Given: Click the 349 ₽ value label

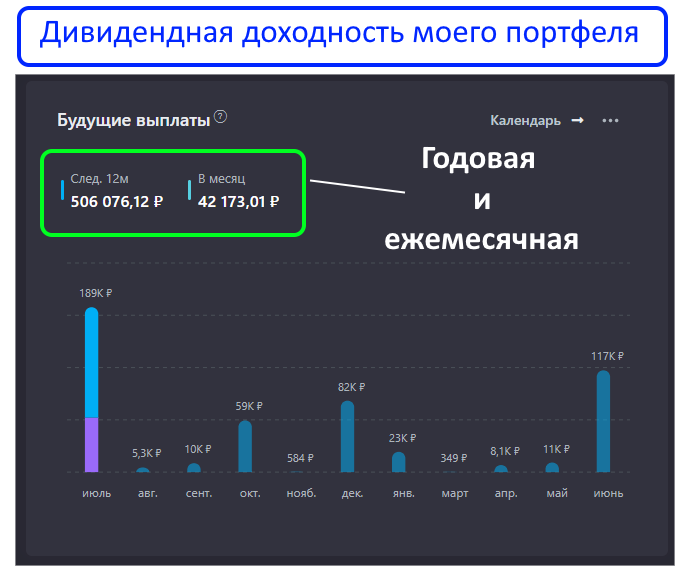Looking at the screenshot, I should tap(453, 458).
